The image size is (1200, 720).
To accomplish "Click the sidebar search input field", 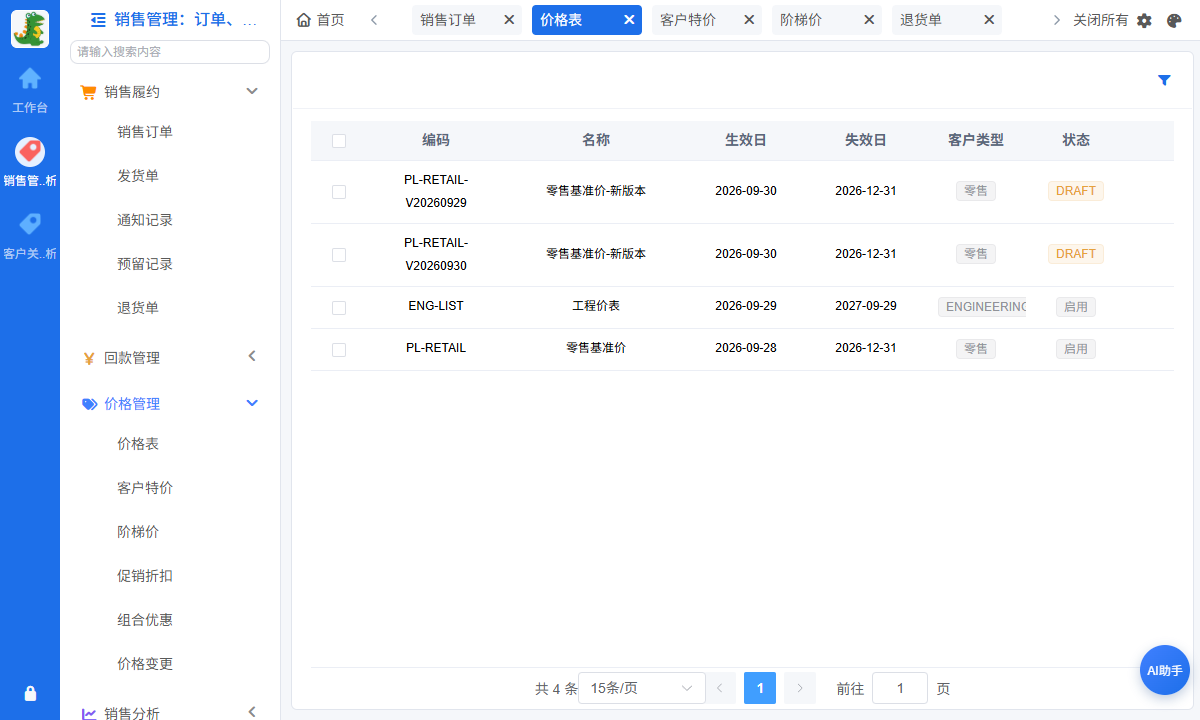I will (x=170, y=52).
